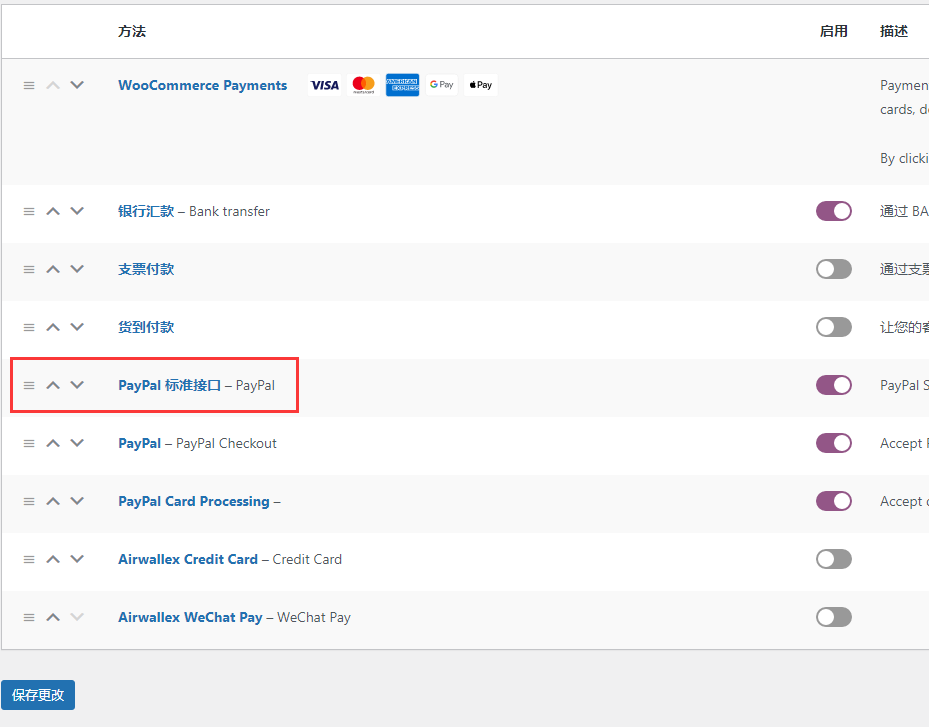929x727 pixels.
Task: Disable PayPal Card Processing toggle
Action: pyautogui.click(x=834, y=501)
